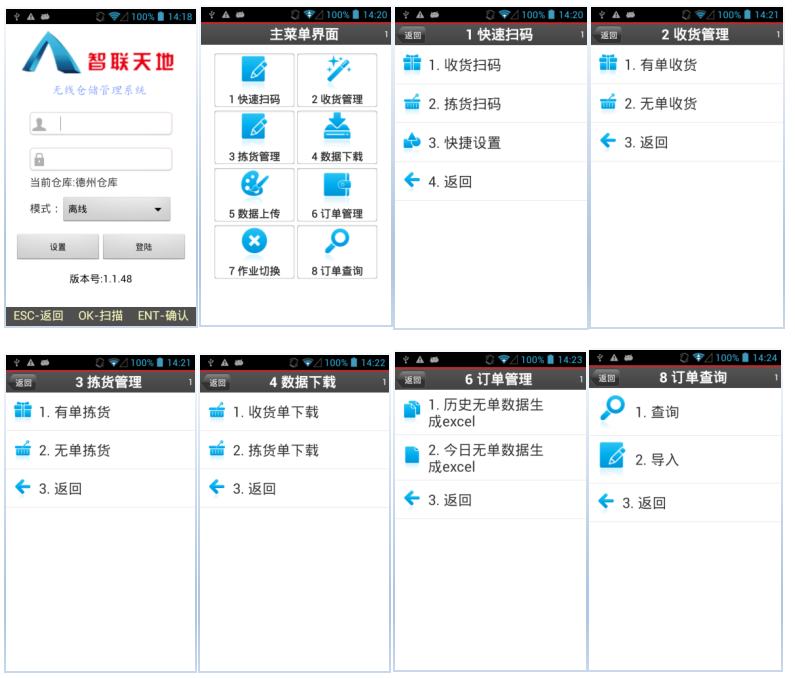Click text 当前仓库:德州仓库
The width and height of the screenshot is (795, 678).
[x=74, y=183]
